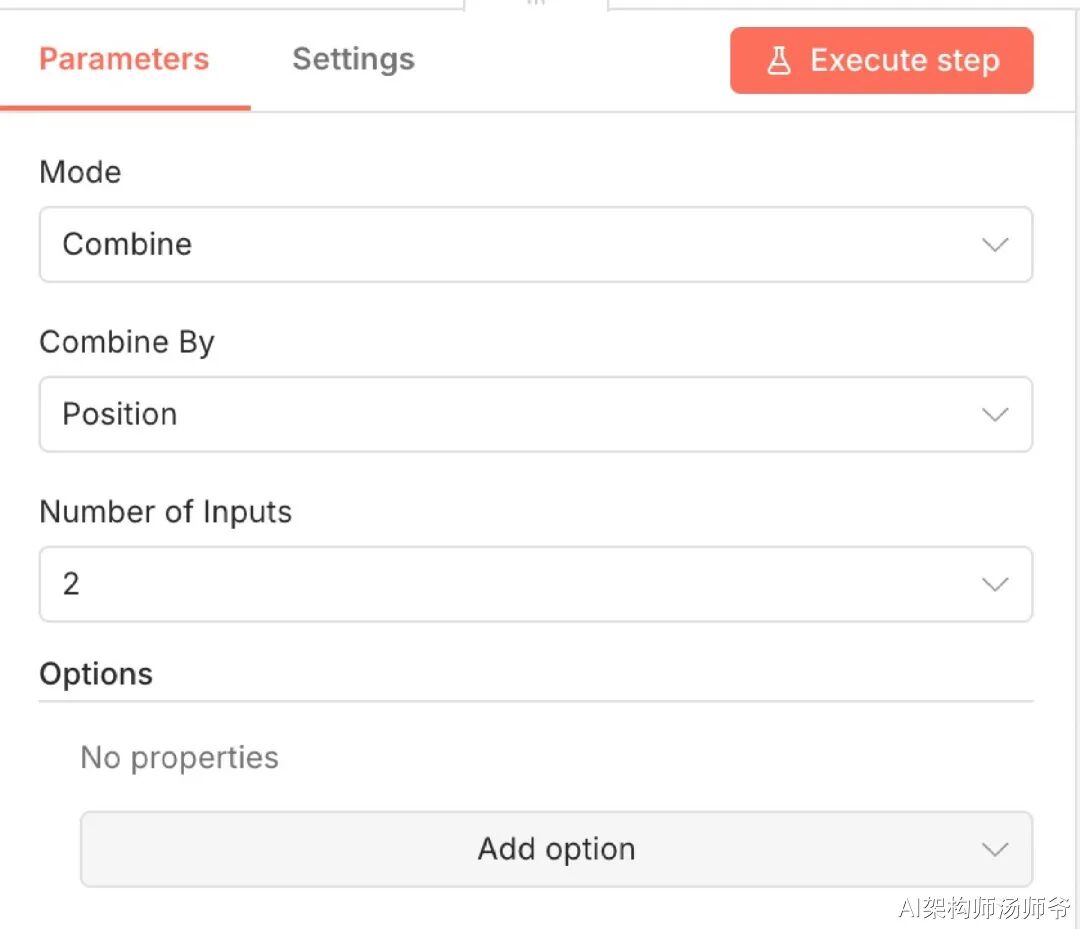Open the Mode dropdown showing Combine

point(535,244)
